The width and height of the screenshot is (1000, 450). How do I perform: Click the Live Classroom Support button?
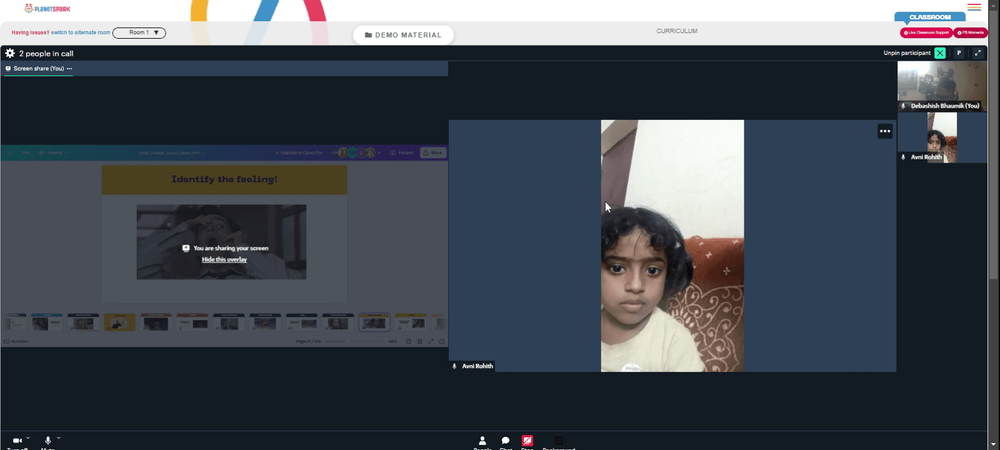tap(926, 33)
